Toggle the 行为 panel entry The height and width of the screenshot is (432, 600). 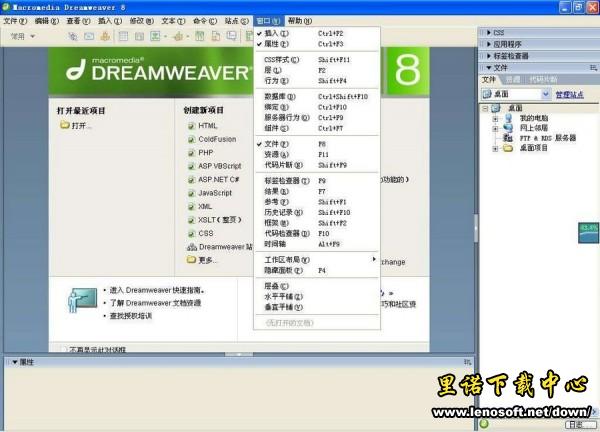coord(318,81)
